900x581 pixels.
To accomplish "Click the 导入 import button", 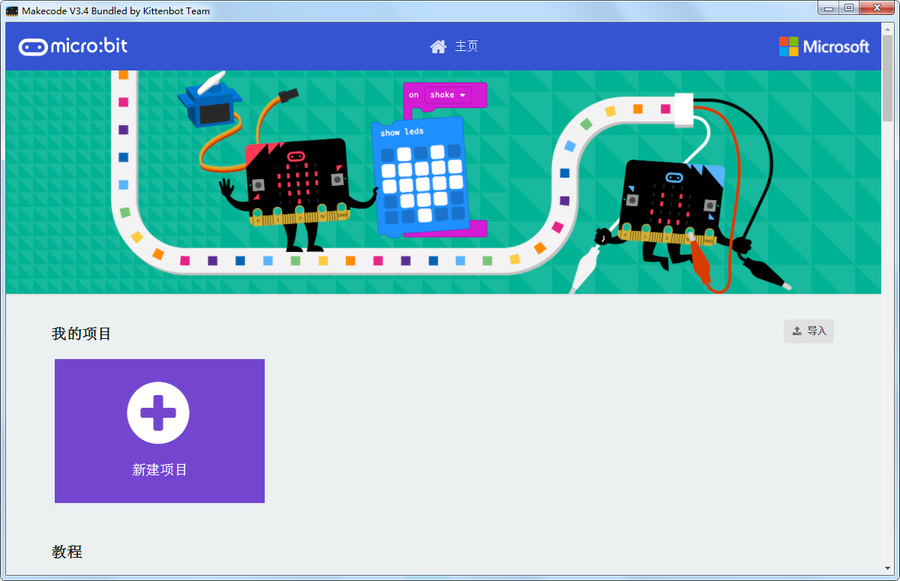I will pos(808,331).
